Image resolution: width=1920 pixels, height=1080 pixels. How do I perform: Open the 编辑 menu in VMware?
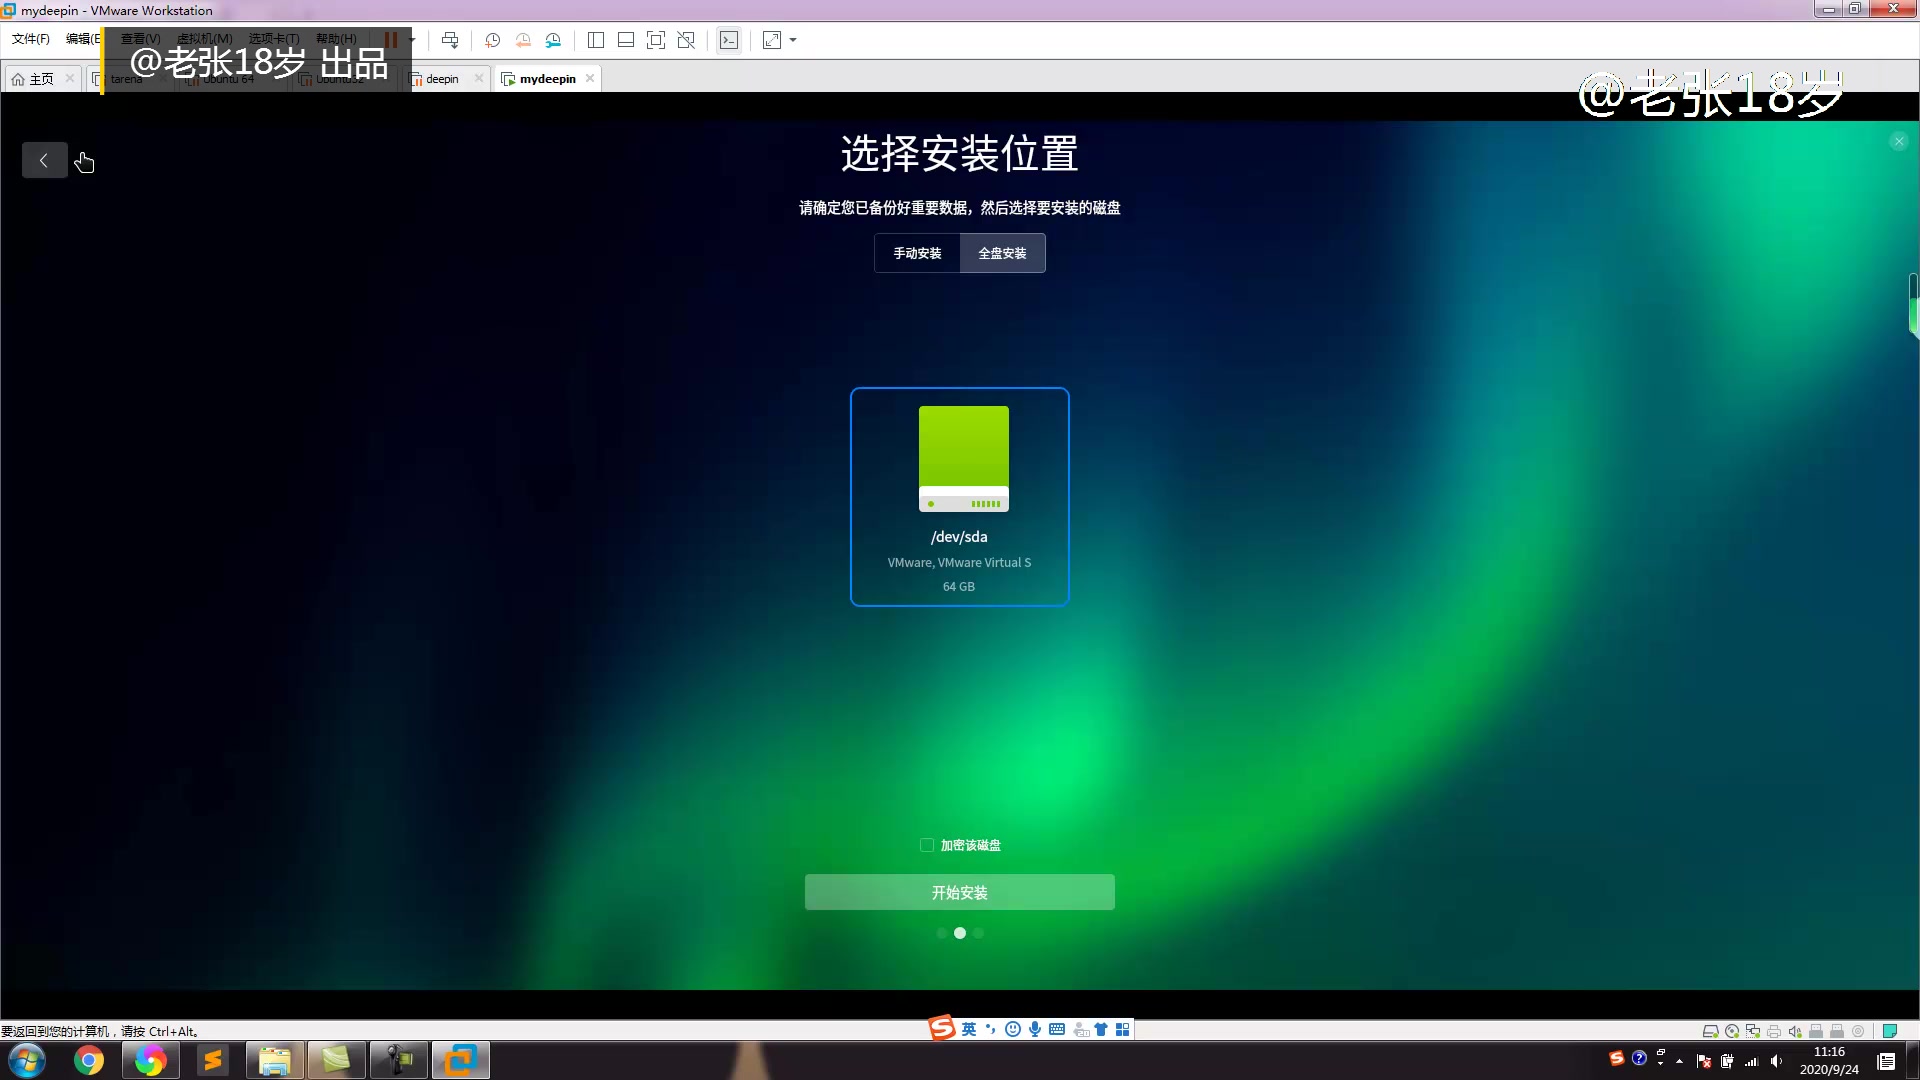click(83, 39)
